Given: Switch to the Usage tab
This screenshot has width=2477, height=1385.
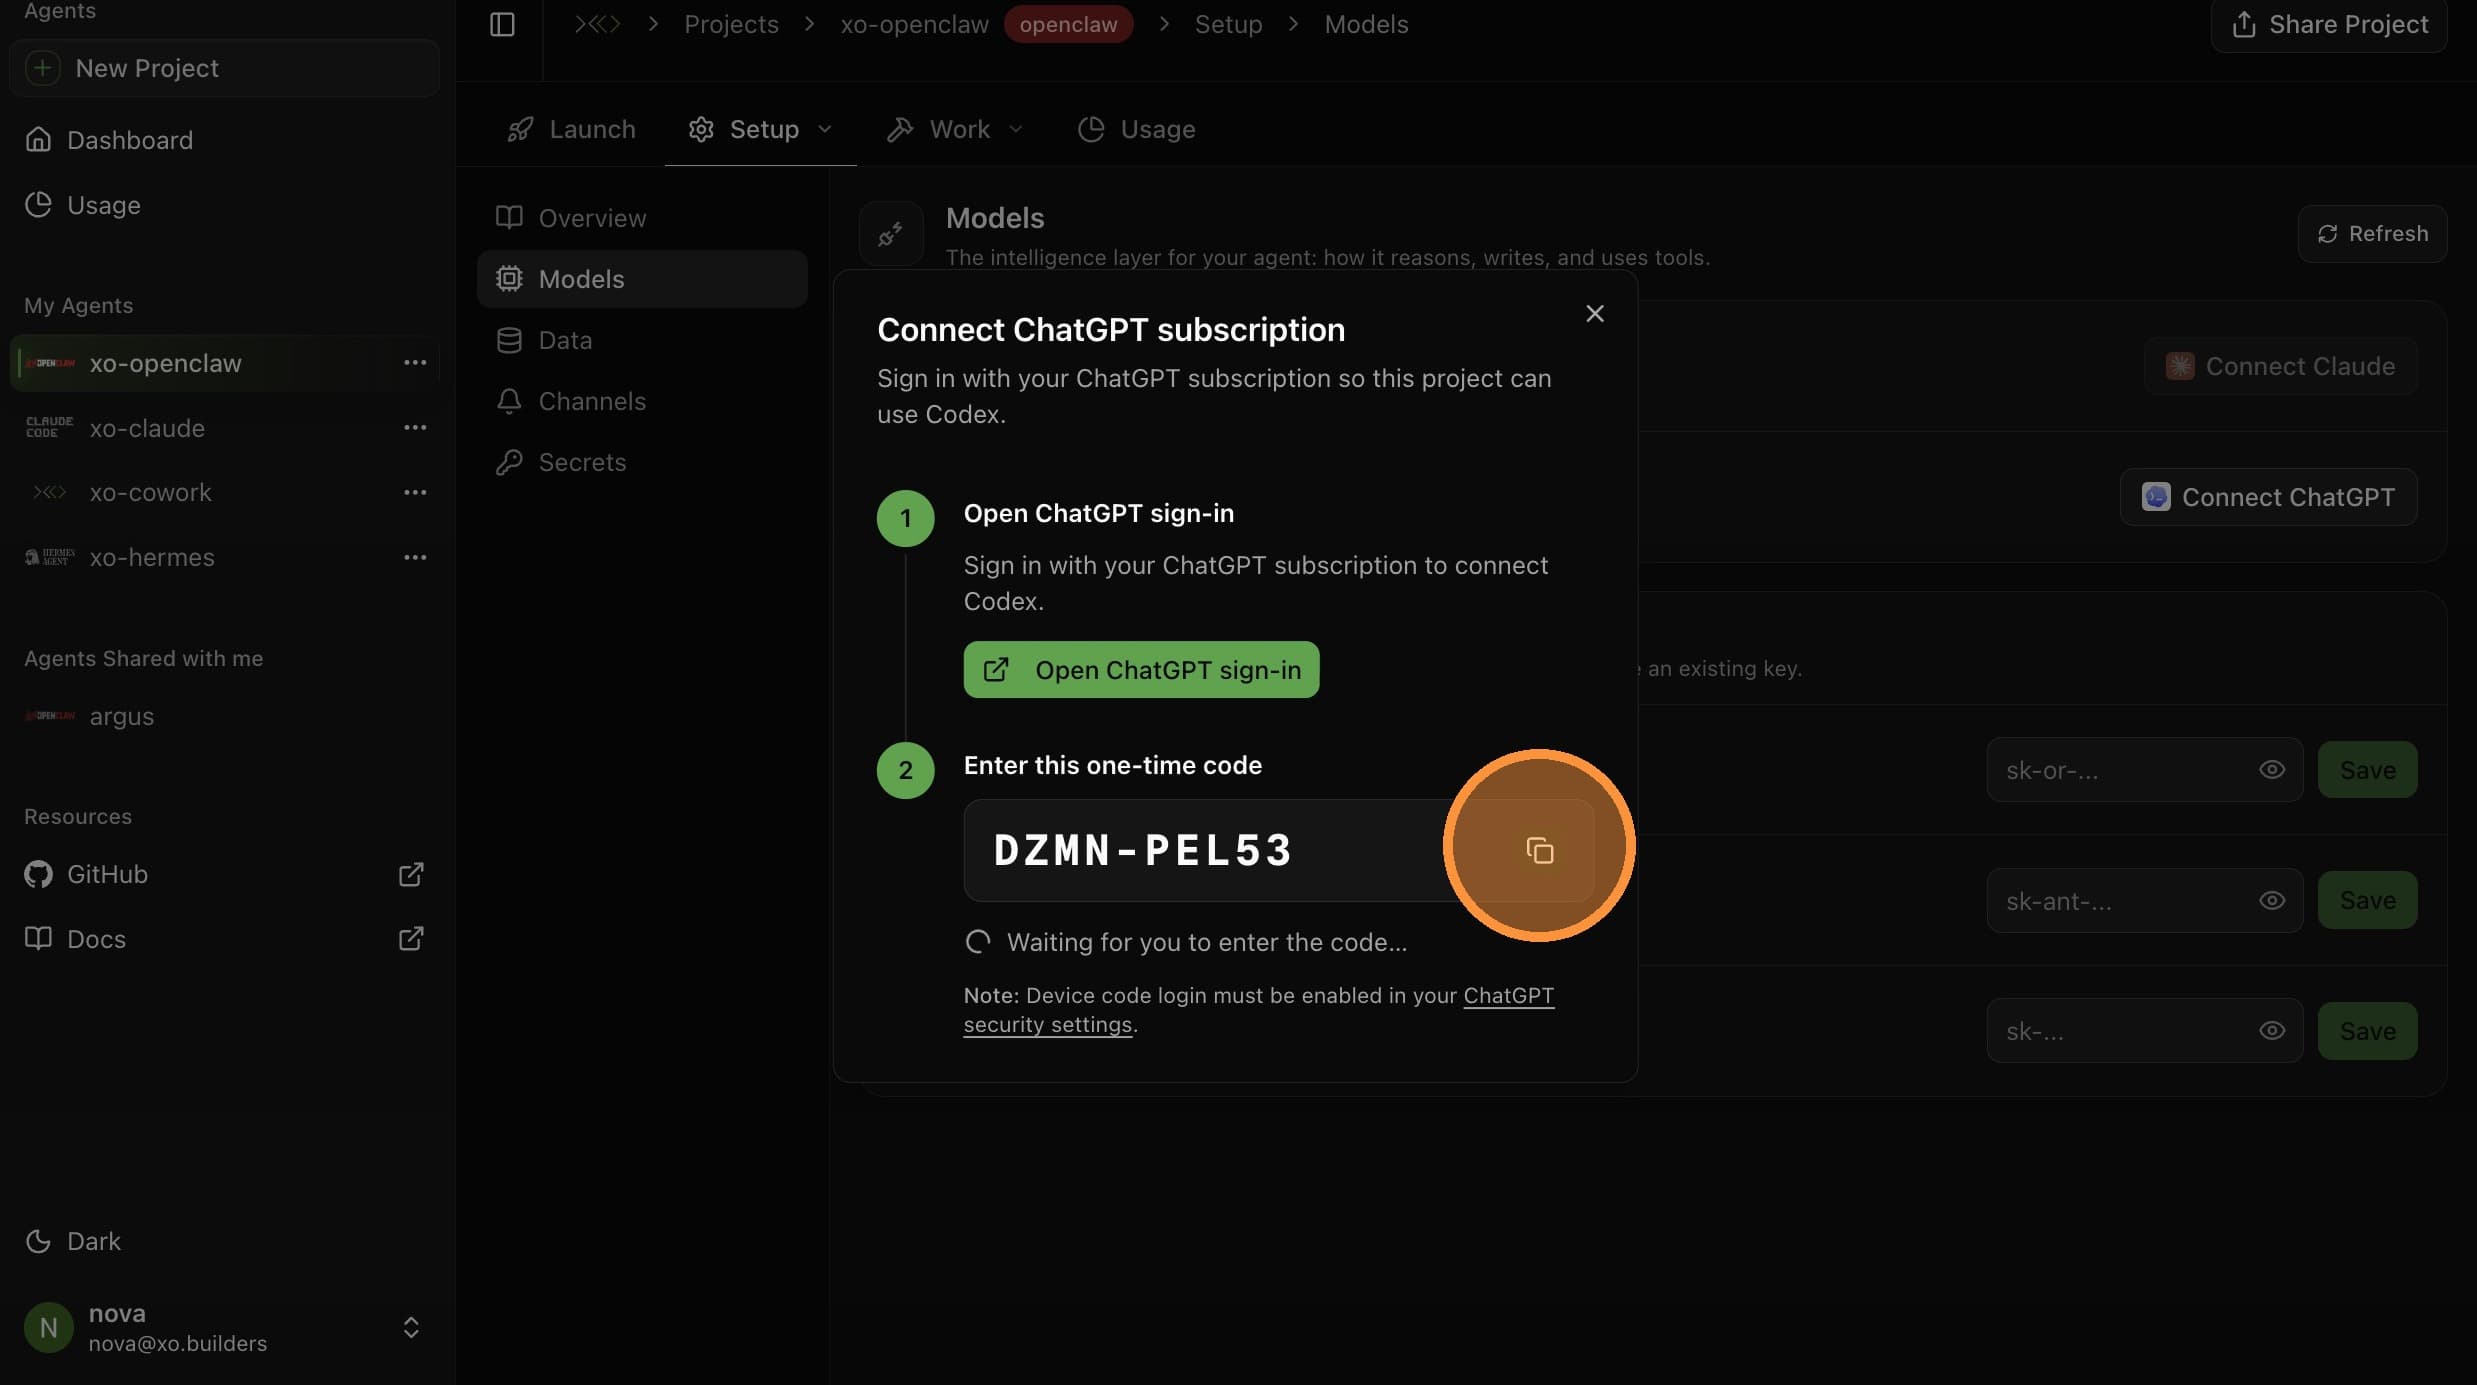Looking at the screenshot, I should point(1136,129).
